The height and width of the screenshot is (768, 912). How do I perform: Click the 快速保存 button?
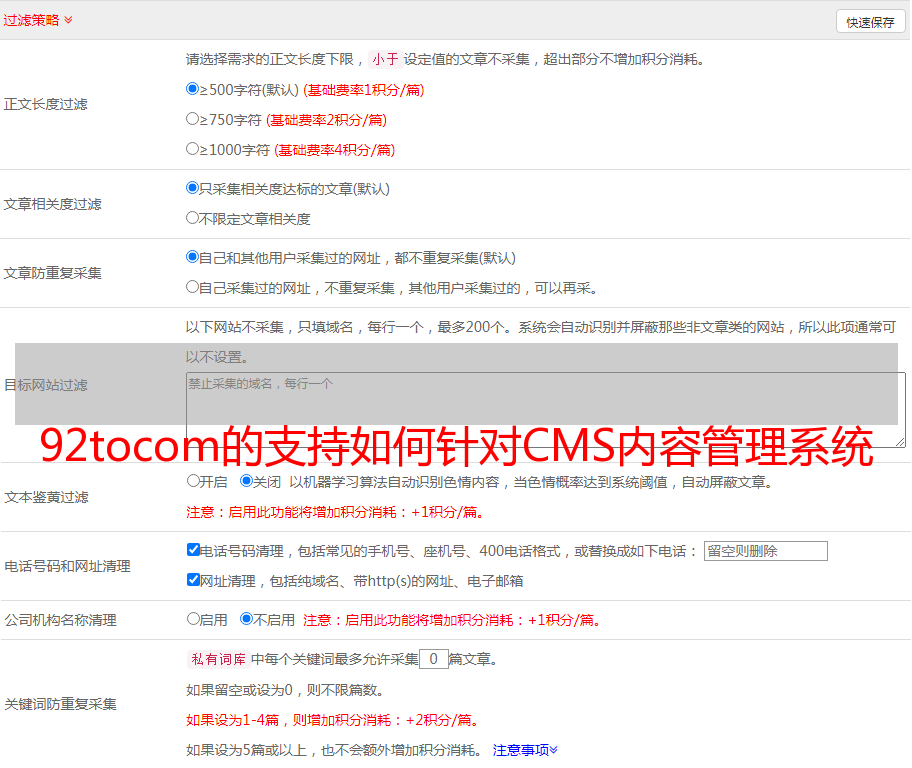pyautogui.click(x=870, y=22)
